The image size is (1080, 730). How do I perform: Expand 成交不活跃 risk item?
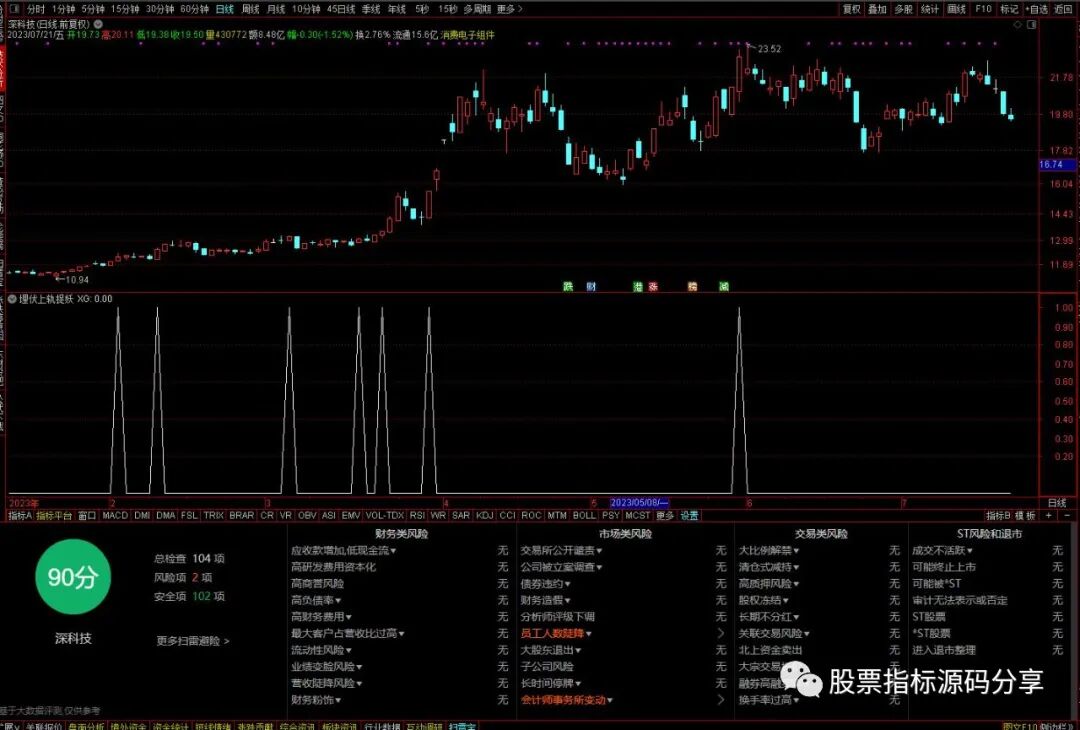pos(942,550)
